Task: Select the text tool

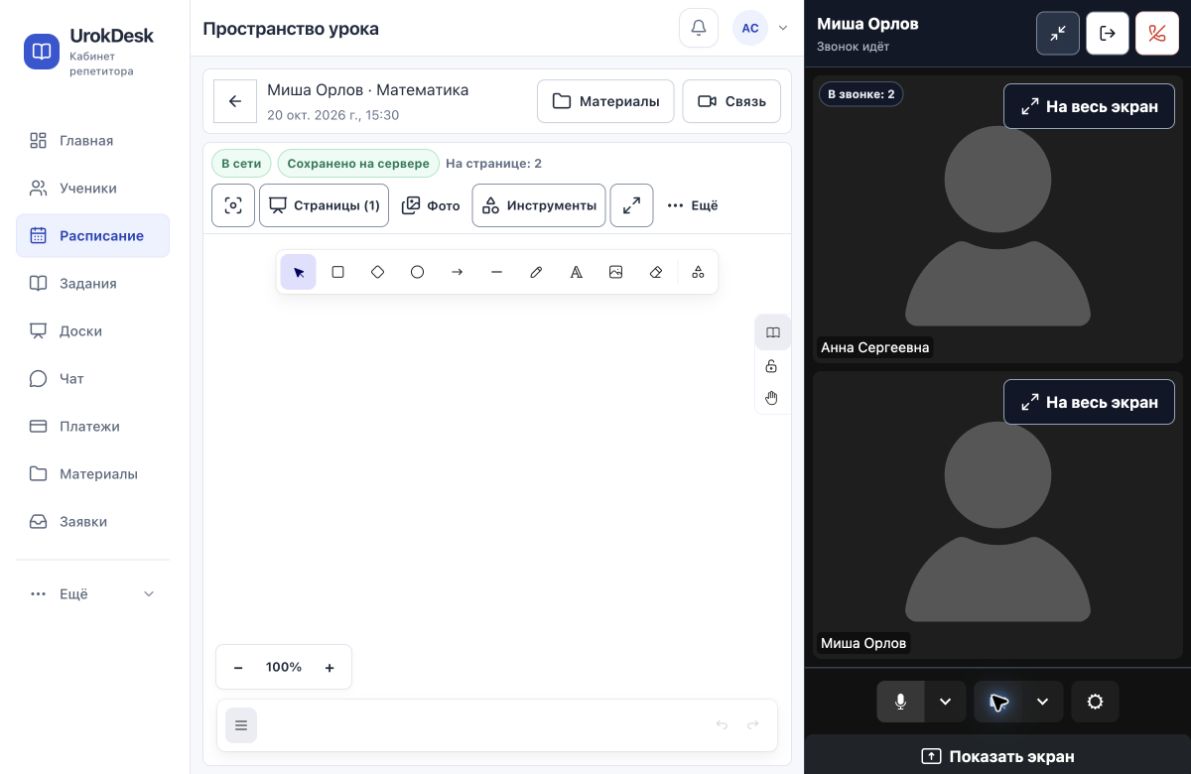Action: coord(576,272)
